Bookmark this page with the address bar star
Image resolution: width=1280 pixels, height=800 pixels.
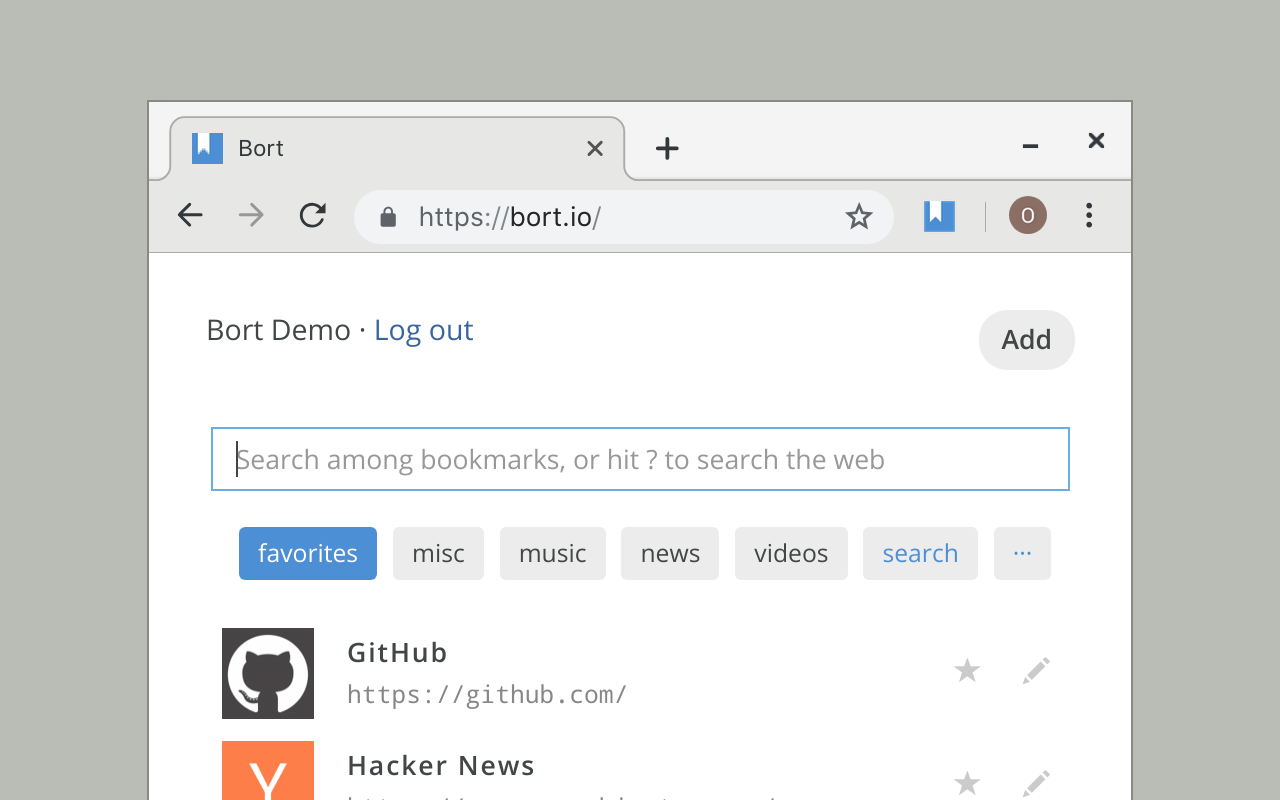coord(859,217)
